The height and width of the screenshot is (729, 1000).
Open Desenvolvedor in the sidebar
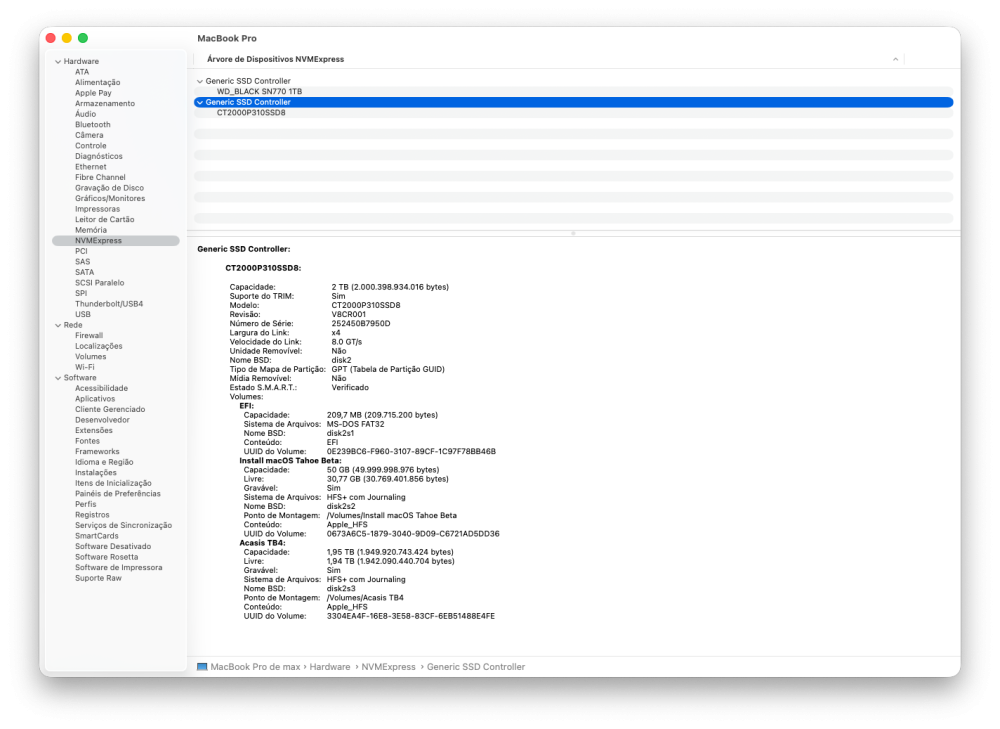102,420
